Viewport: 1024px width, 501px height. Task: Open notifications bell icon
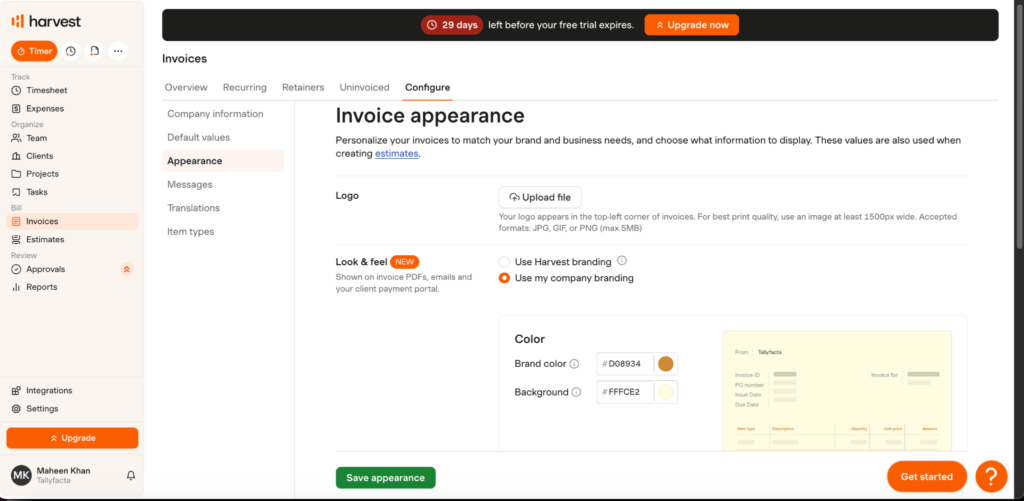131,476
